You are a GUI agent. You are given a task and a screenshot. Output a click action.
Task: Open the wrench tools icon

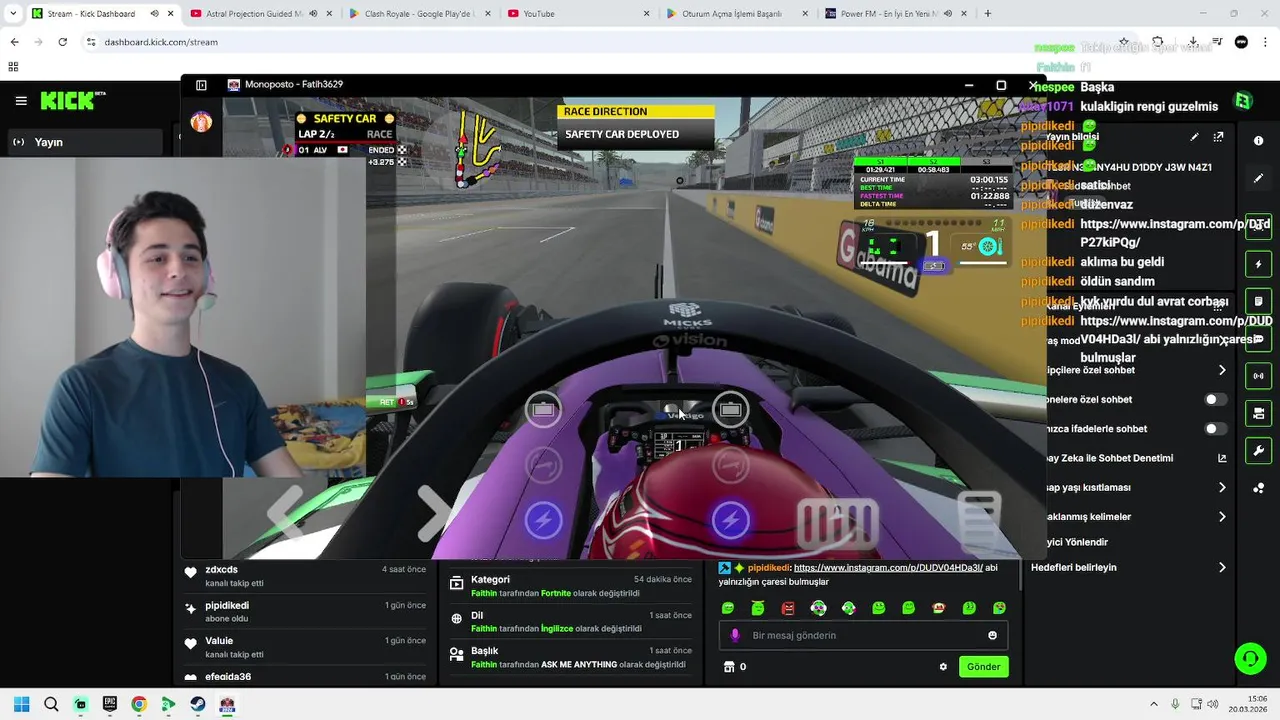1258,451
